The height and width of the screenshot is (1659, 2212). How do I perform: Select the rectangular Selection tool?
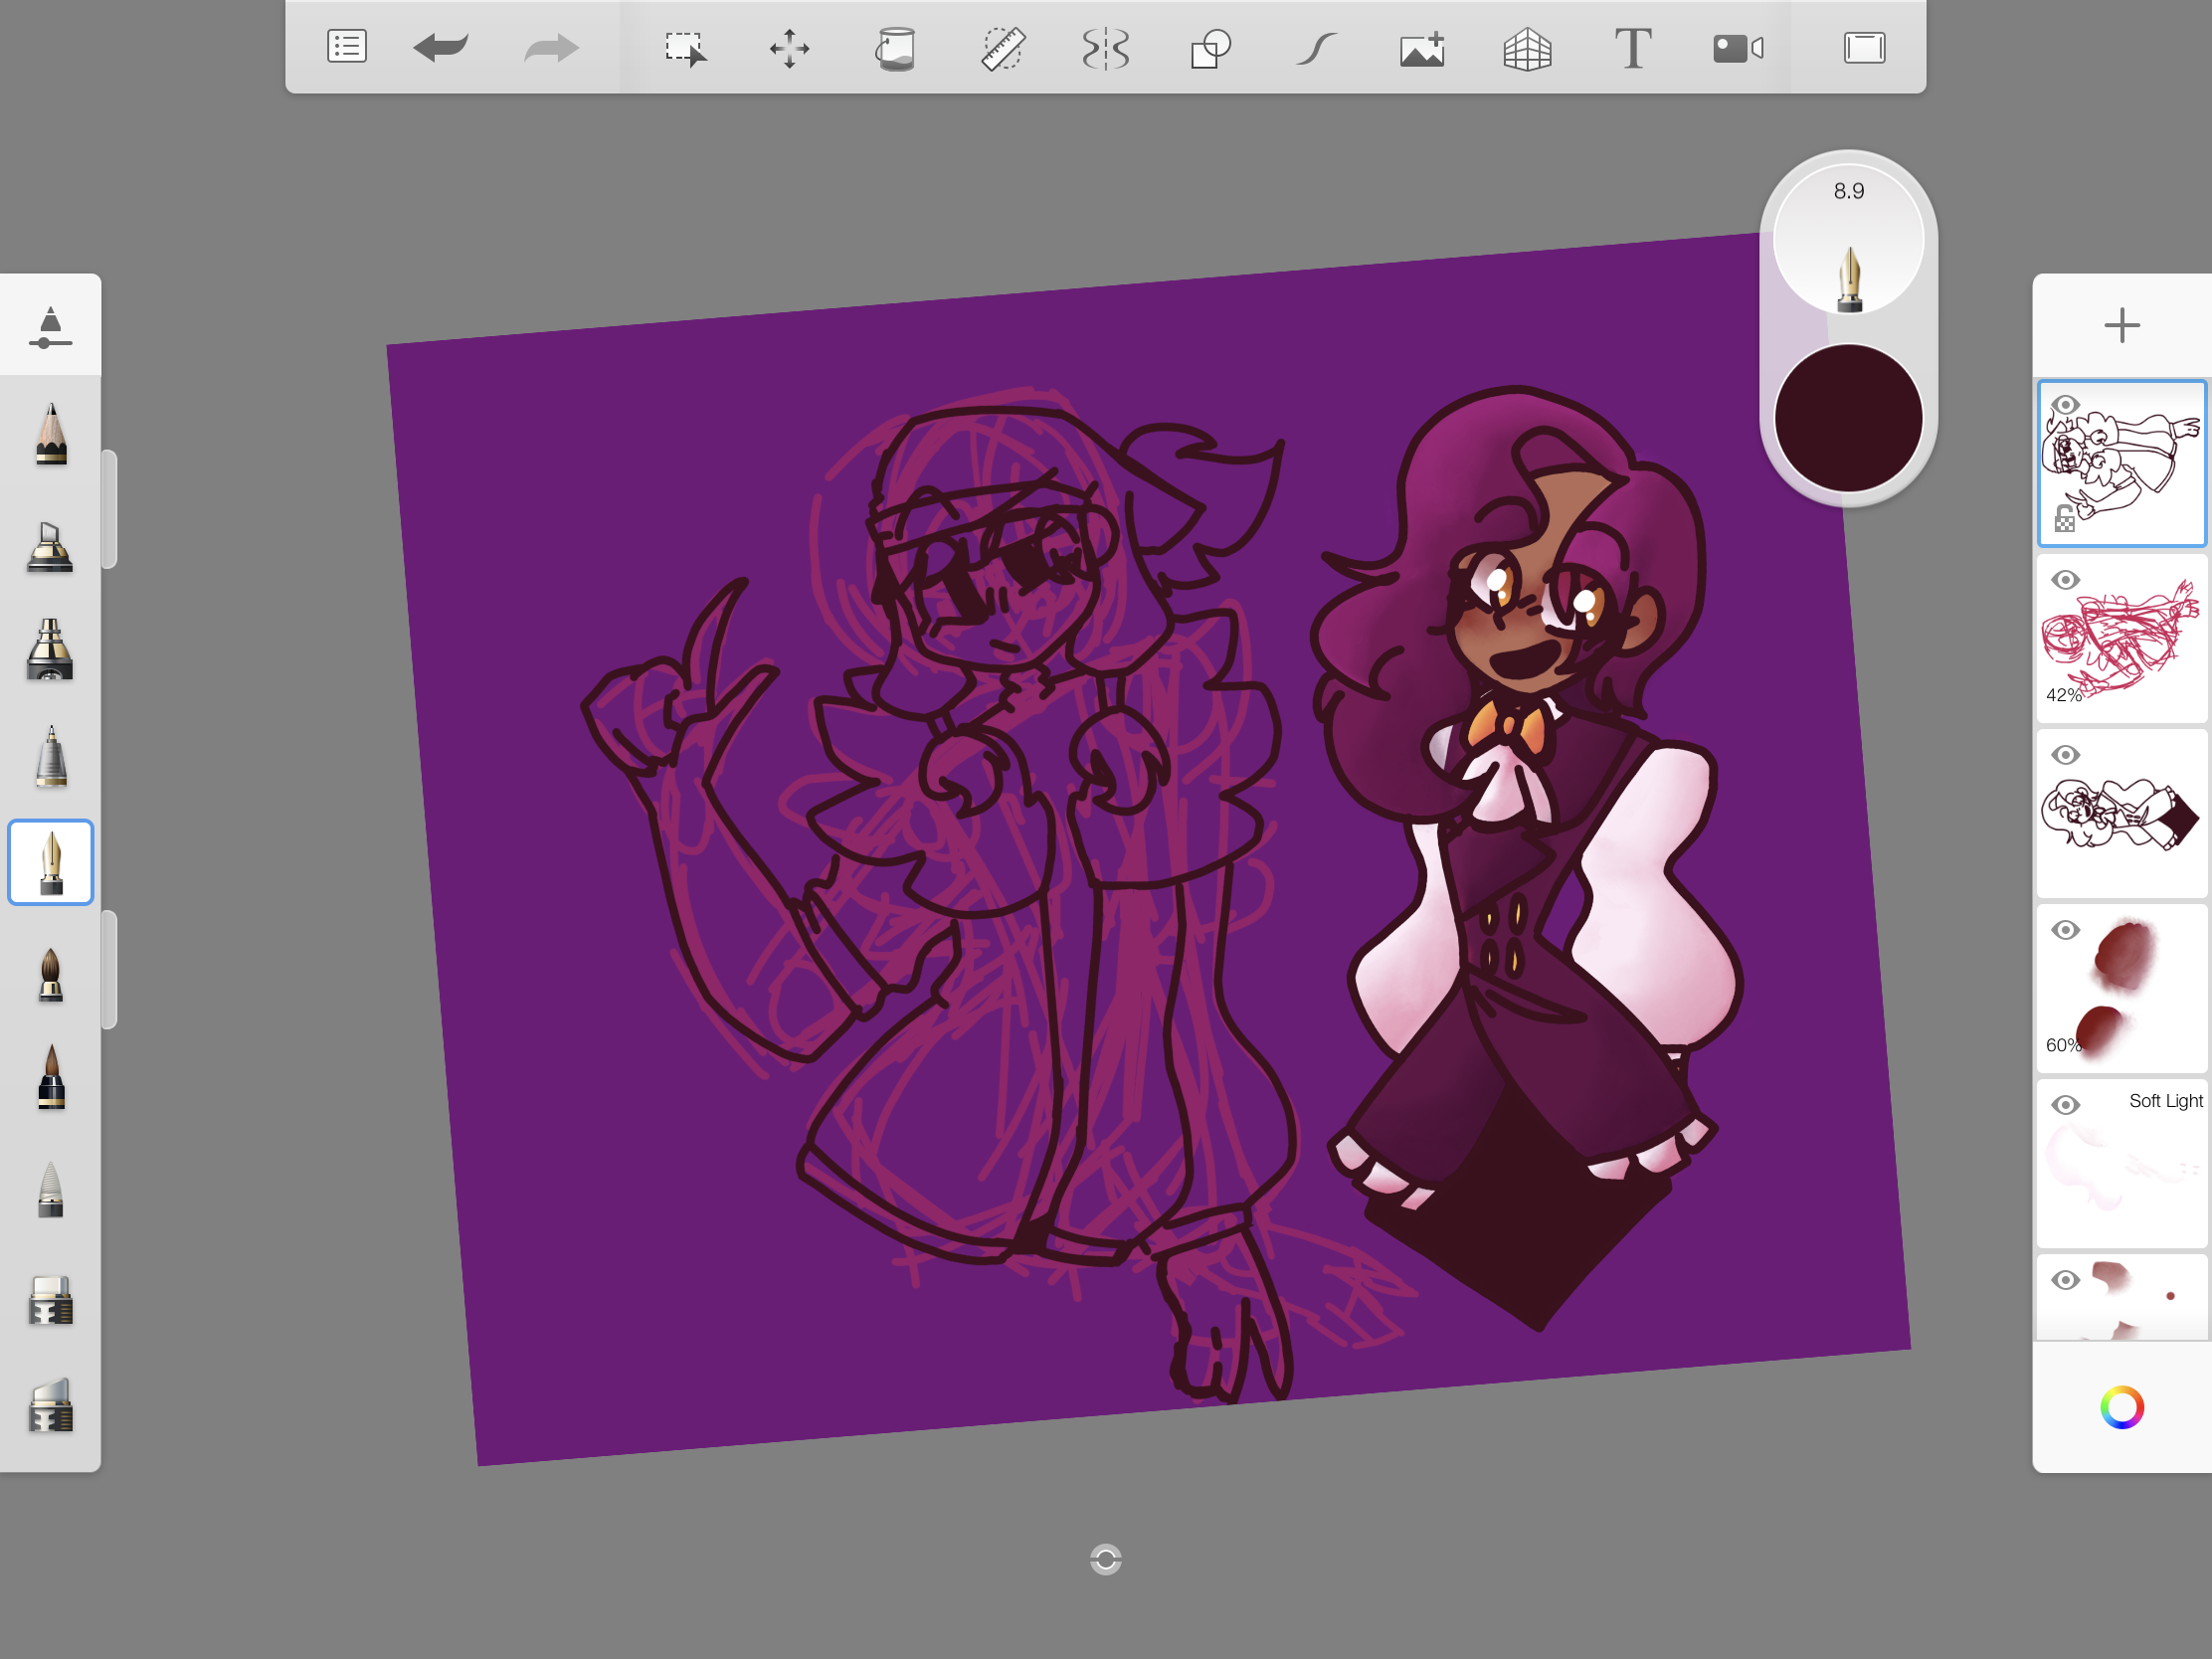point(685,48)
